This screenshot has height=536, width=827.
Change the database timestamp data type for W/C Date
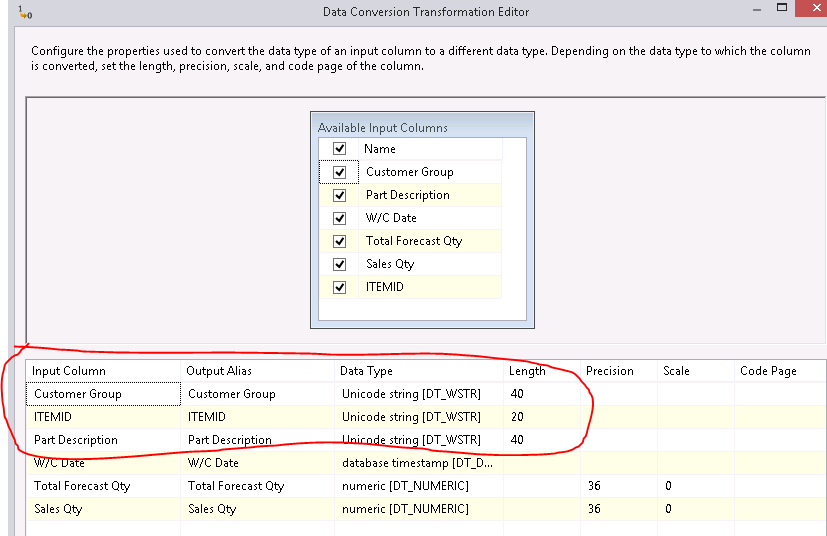click(419, 463)
